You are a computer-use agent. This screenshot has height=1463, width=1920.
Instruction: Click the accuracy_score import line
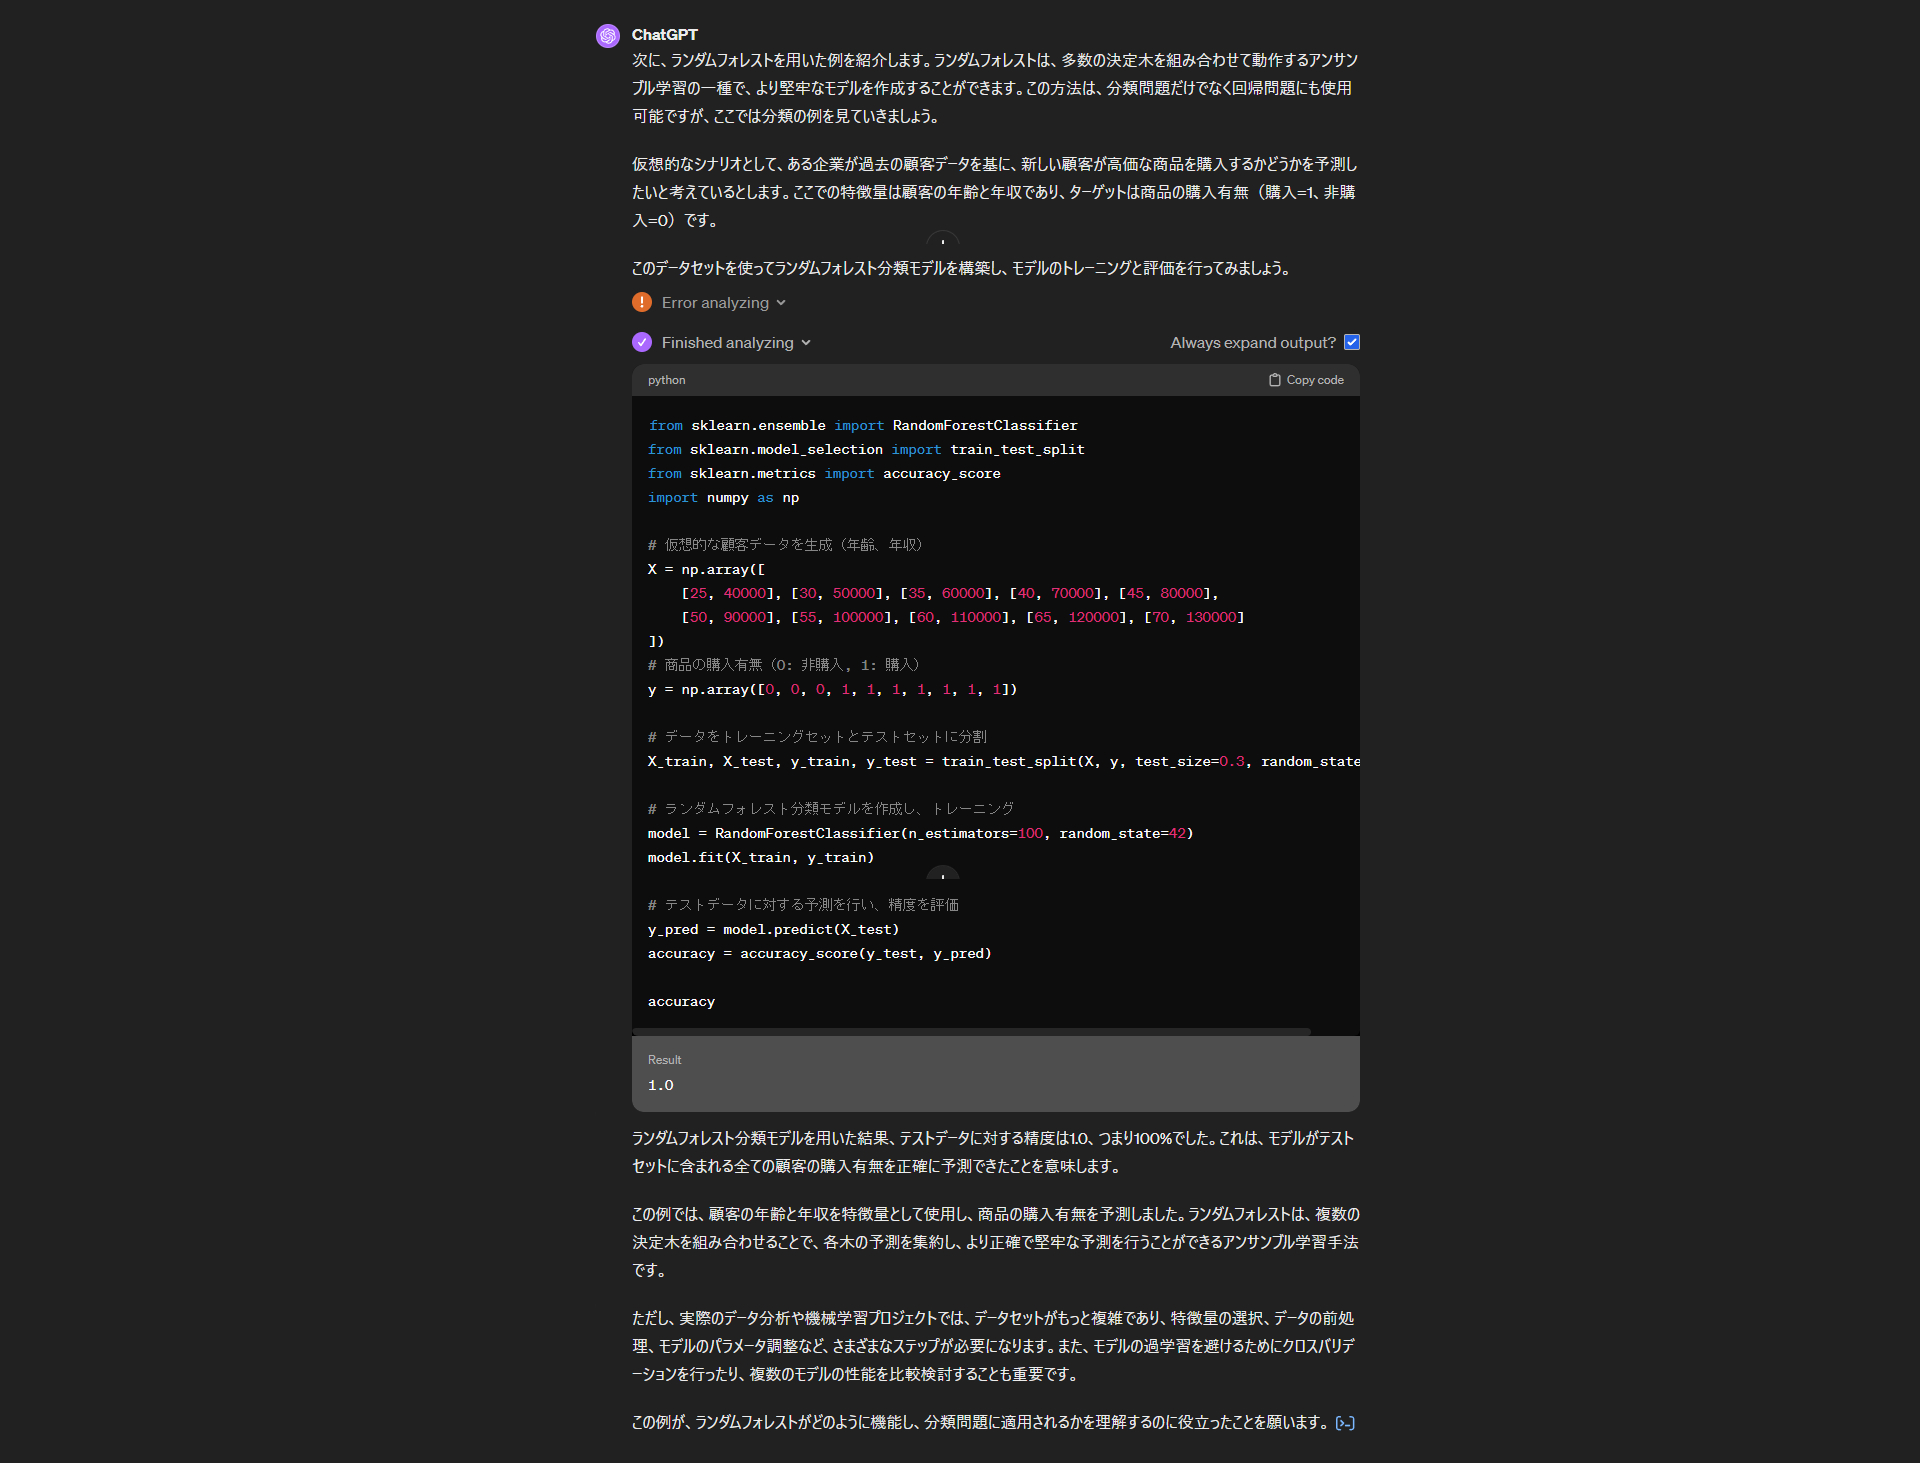(824, 474)
